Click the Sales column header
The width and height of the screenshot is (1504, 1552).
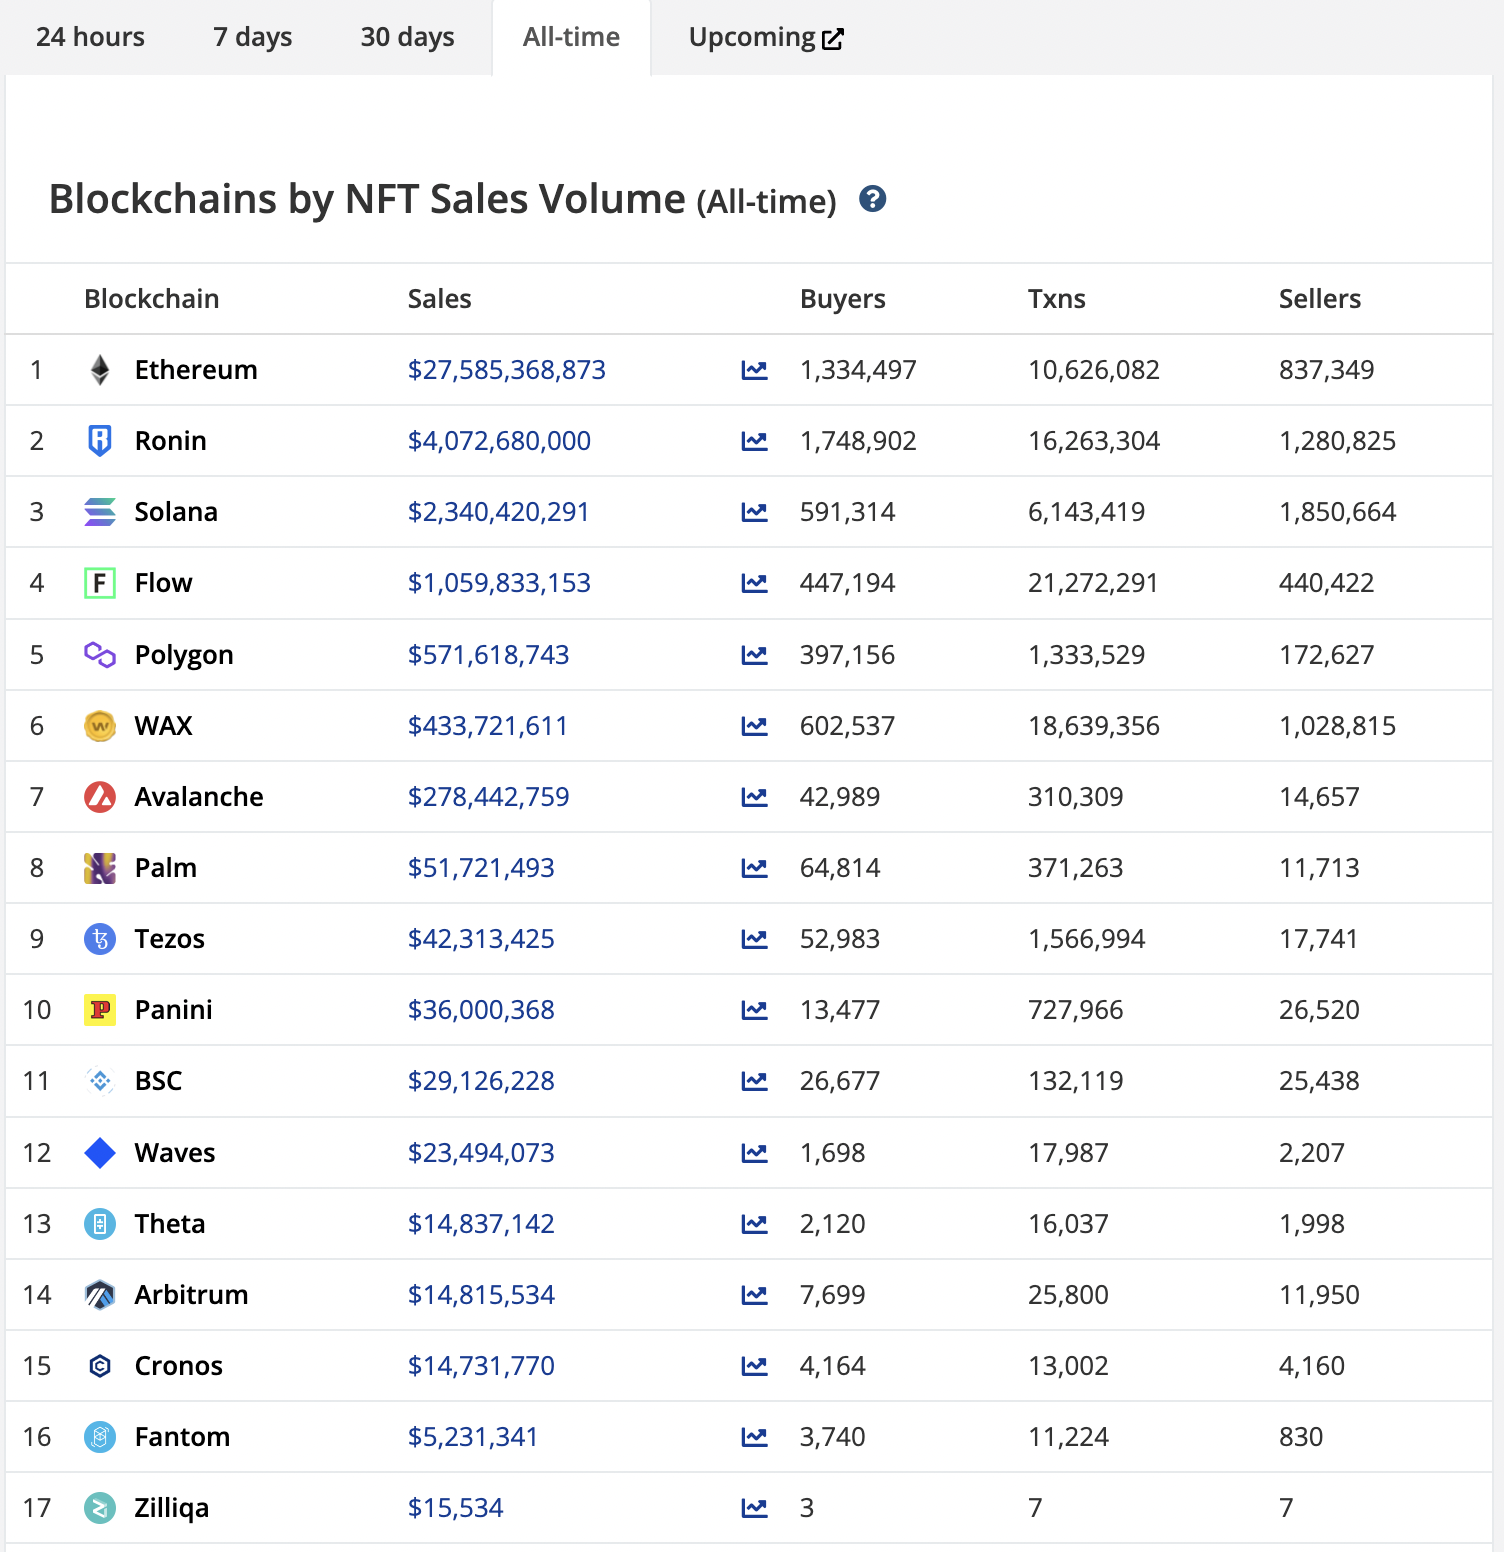click(439, 299)
